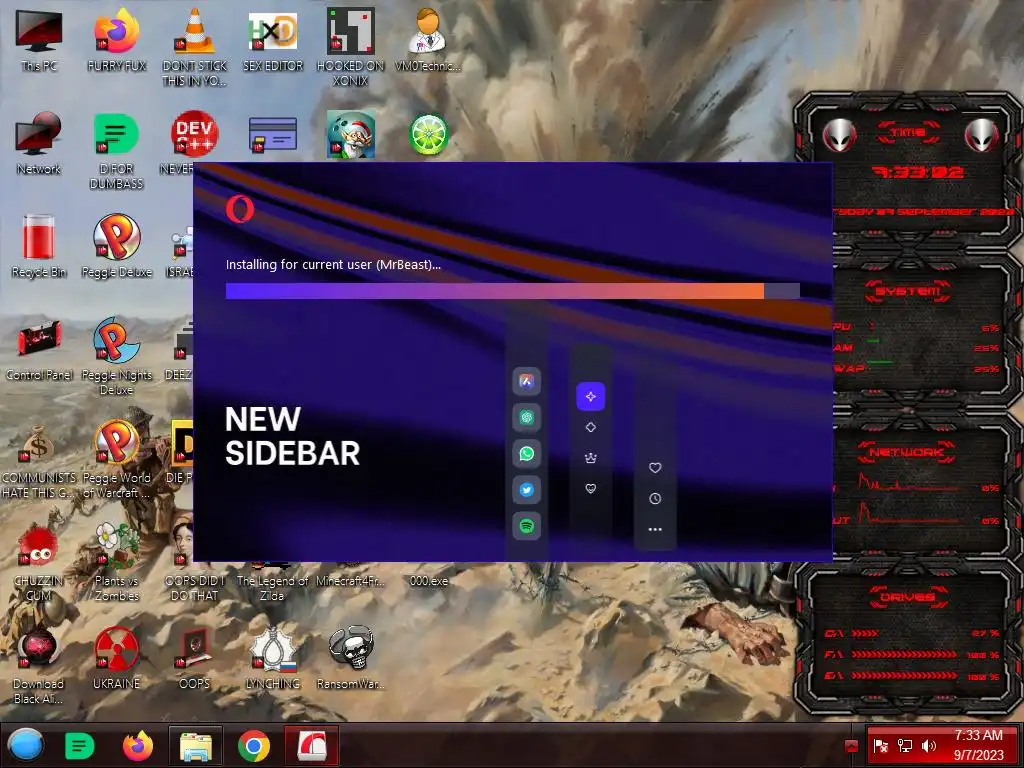Select the red fuzzy Chuzzle desktop icon

tap(39, 547)
